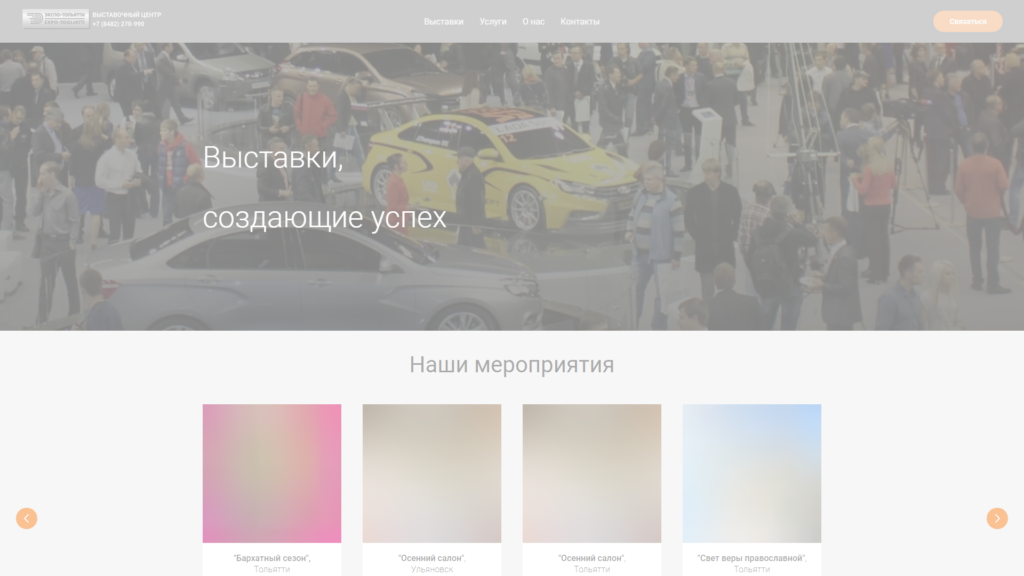Show the previous event carousel slide
This screenshot has height=576, width=1024.
(27, 518)
